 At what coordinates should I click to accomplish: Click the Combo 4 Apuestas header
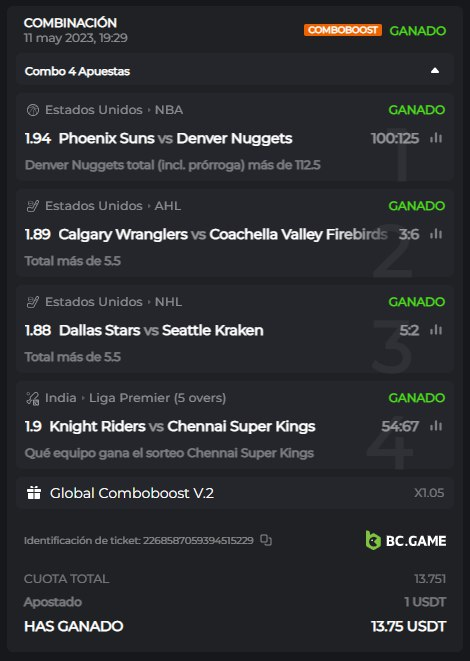235,71
